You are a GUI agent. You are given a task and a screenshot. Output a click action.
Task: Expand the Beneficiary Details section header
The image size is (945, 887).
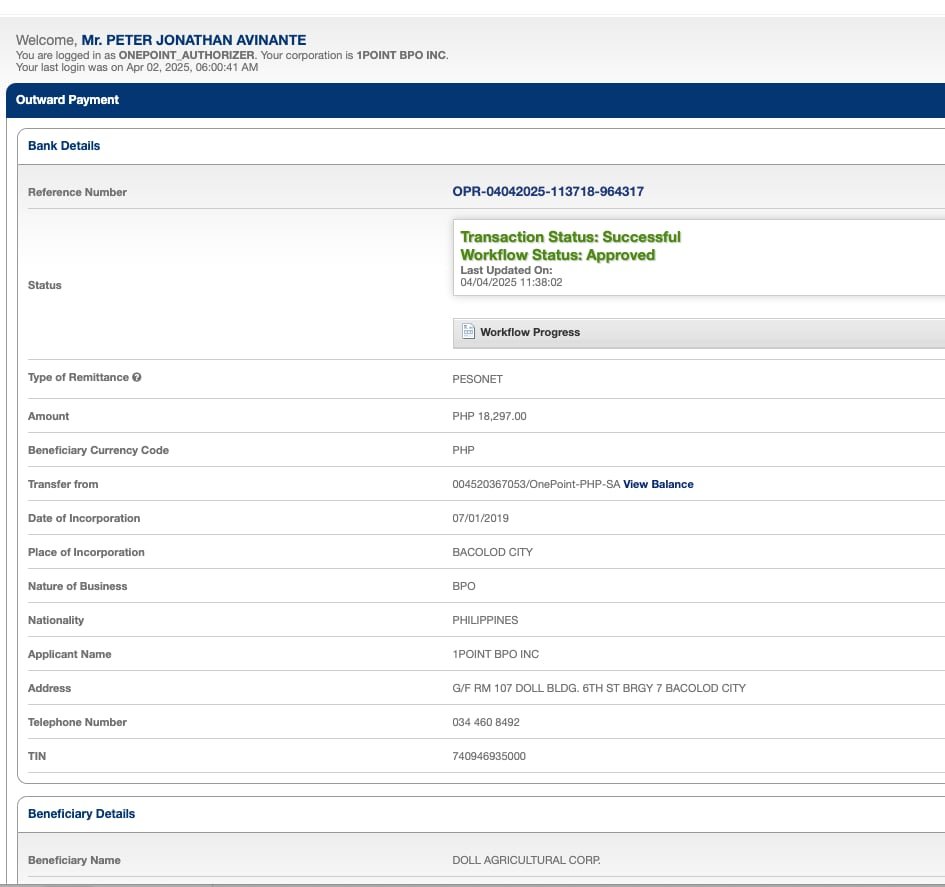pyautogui.click(x=81, y=814)
